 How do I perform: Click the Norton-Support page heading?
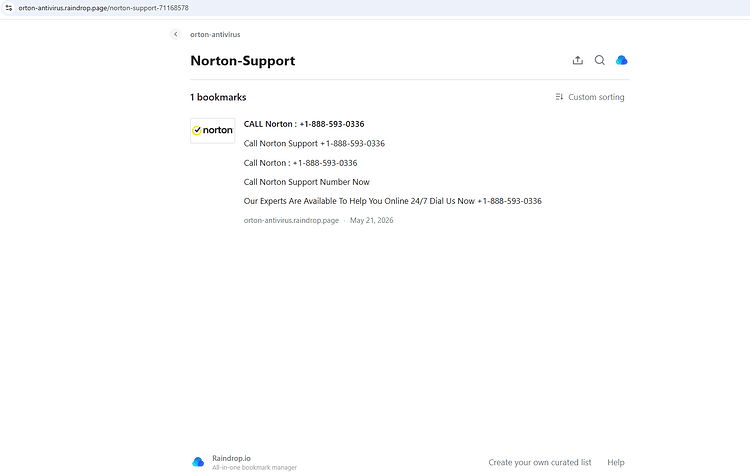243,61
